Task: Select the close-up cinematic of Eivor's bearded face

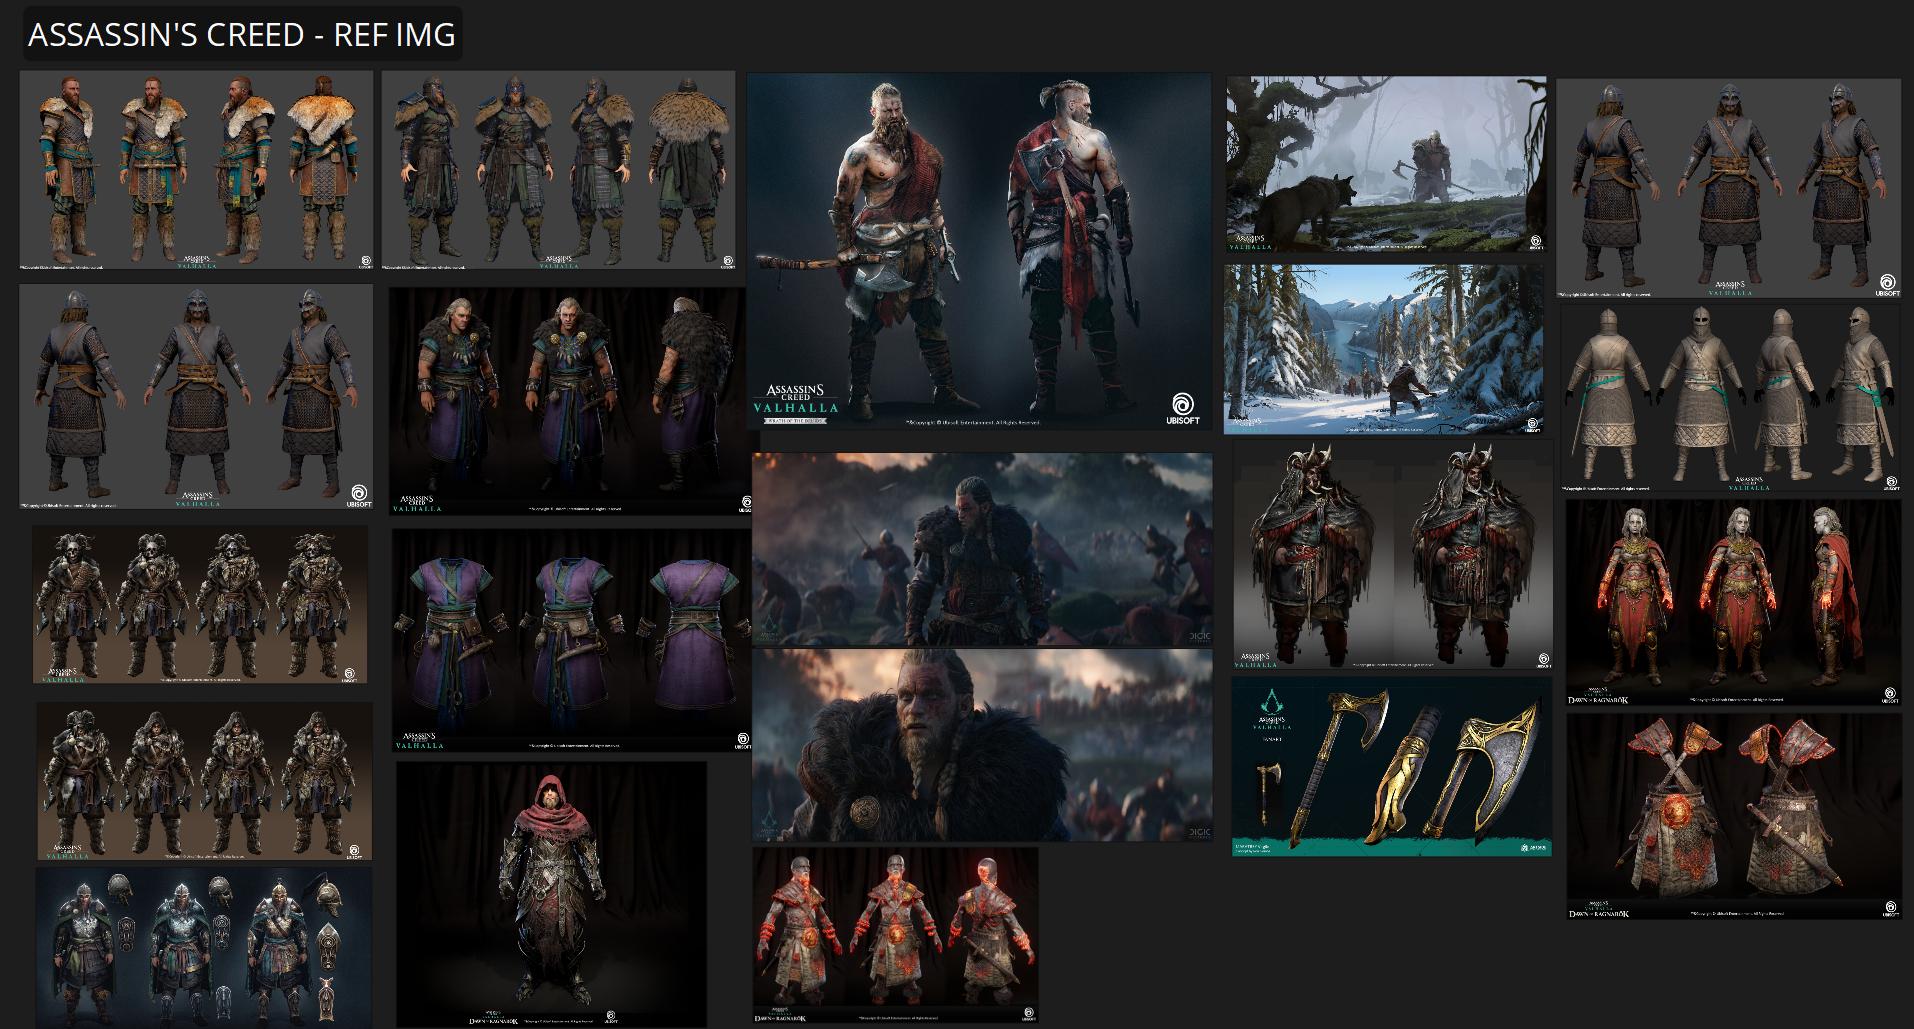Action: (982, 745)
